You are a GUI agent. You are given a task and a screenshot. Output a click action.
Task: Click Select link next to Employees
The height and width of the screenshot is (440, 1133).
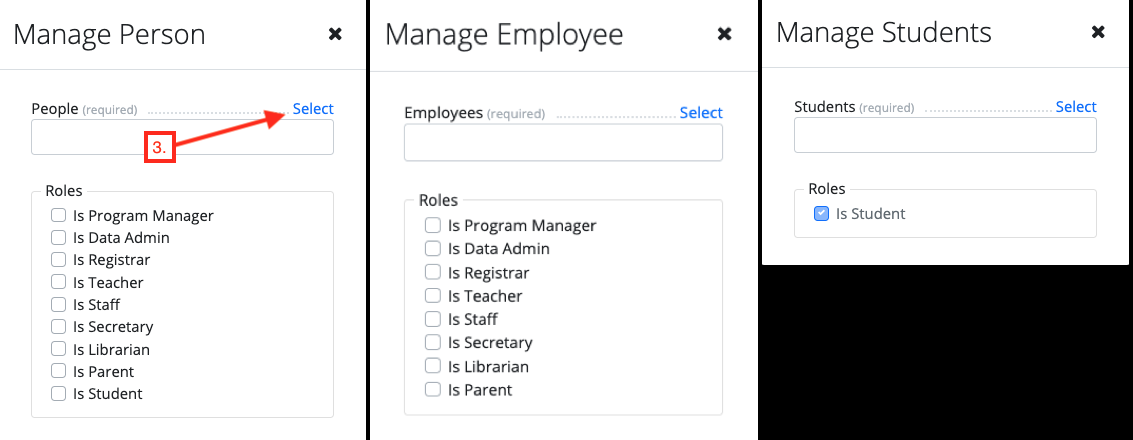pos(701,113)
